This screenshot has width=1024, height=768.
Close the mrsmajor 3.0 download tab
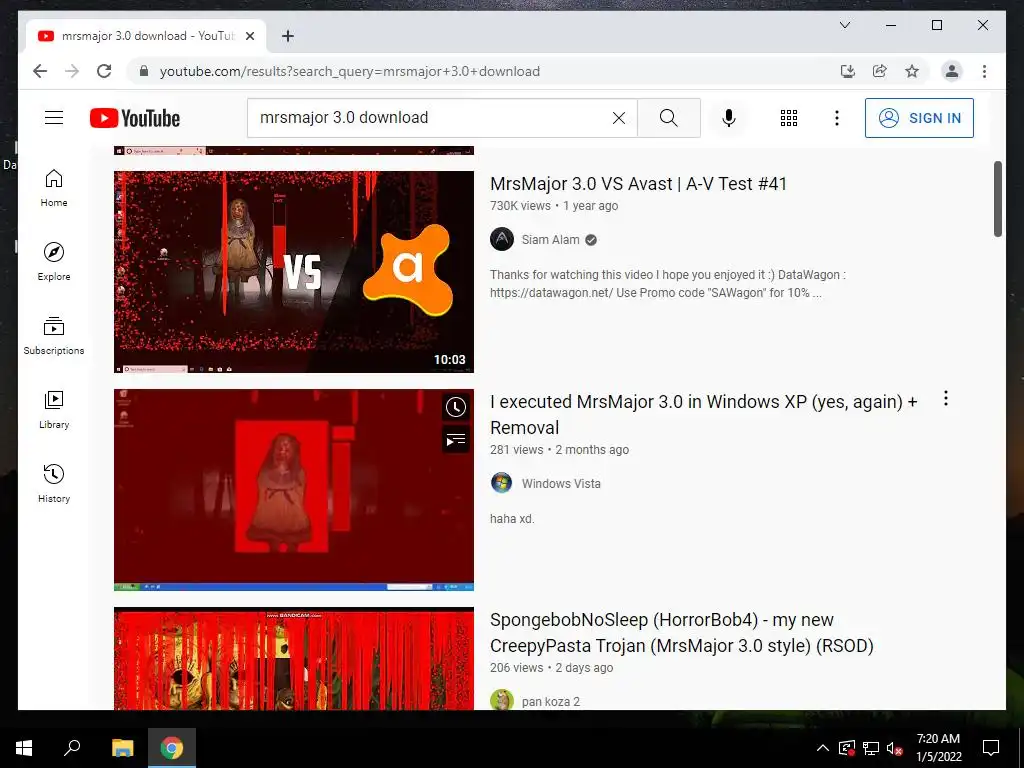tap(249, 36)
